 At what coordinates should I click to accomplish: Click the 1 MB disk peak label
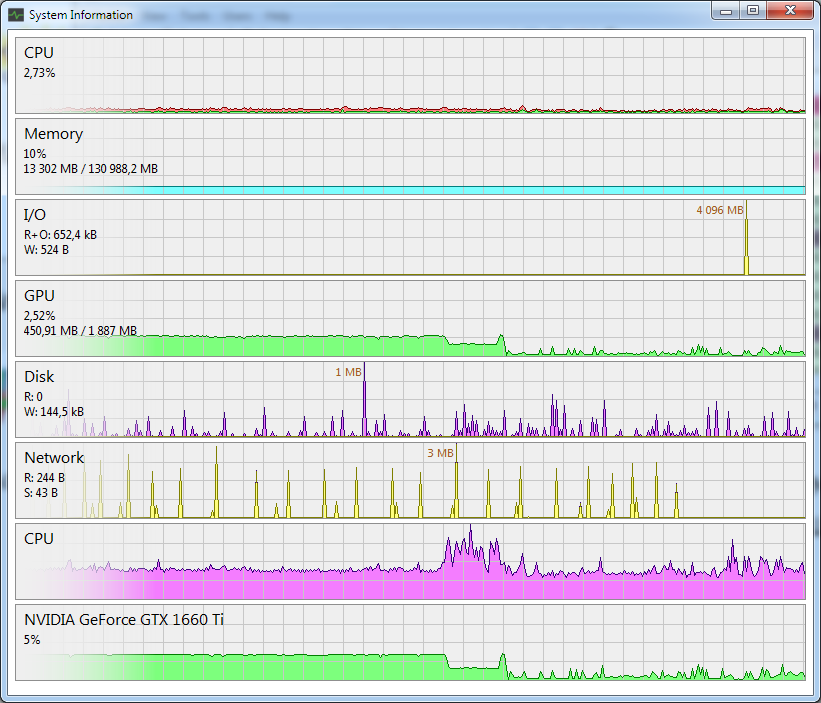coord(348,372)
